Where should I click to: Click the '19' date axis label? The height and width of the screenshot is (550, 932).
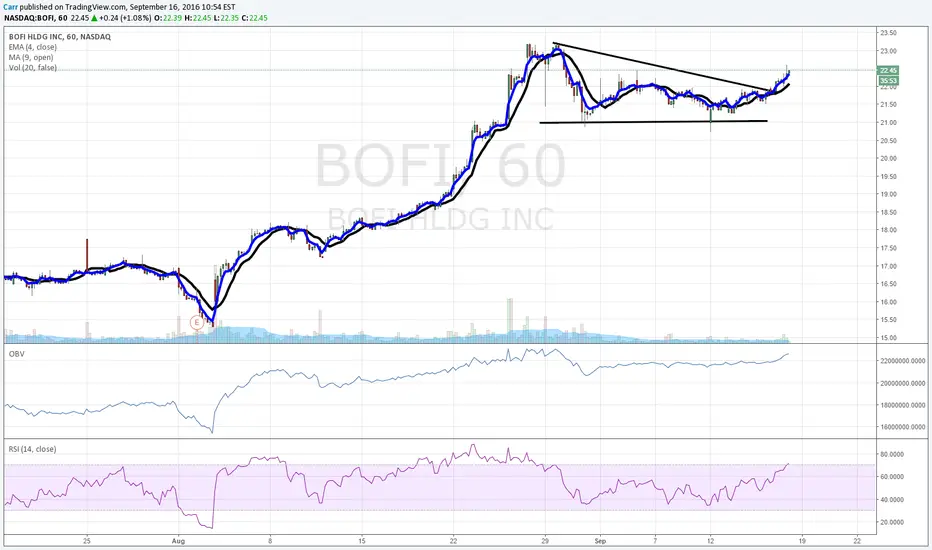802,541
